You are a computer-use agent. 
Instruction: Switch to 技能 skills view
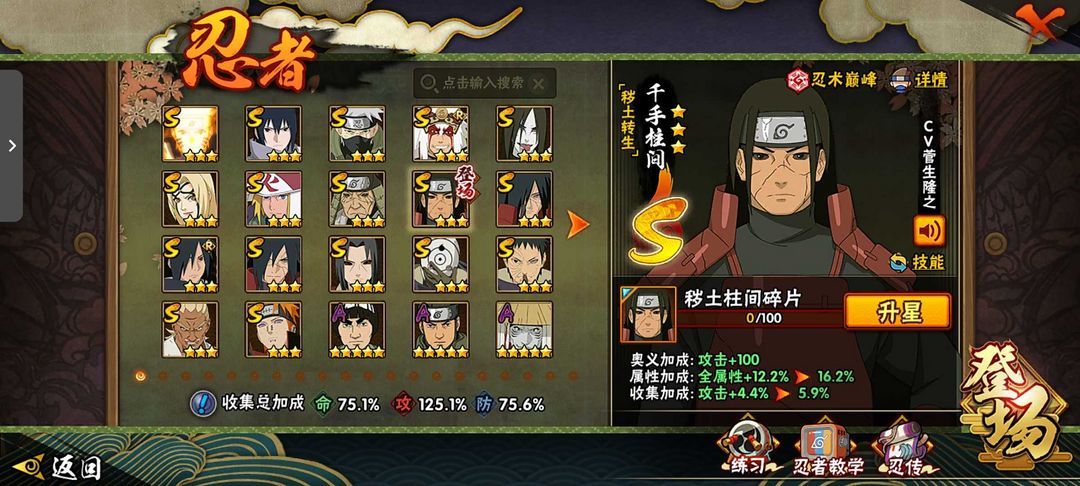tap(917, 262)
